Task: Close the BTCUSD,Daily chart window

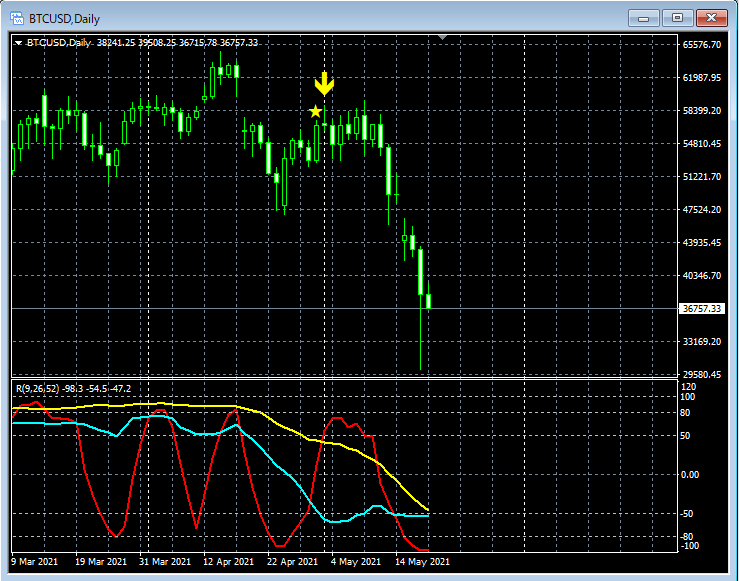Action: [x=711, y=17]
